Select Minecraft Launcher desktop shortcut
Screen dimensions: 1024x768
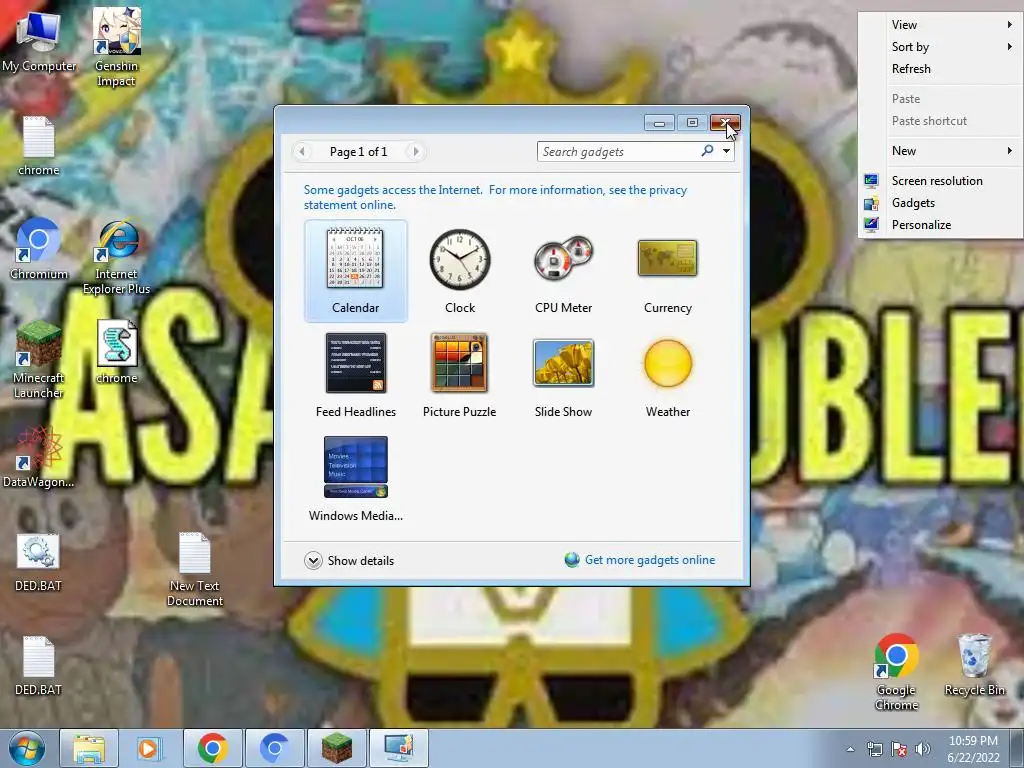(39, 360)
